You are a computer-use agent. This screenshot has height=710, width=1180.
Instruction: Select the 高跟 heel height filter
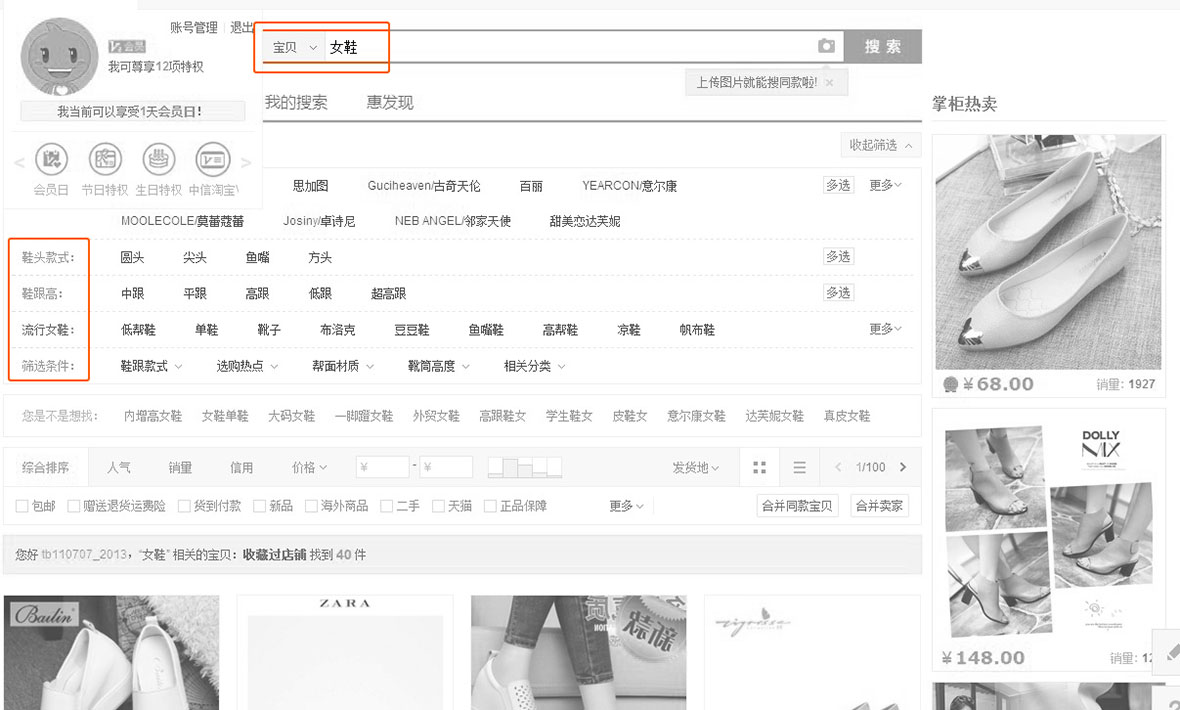(x=257, y=294)
